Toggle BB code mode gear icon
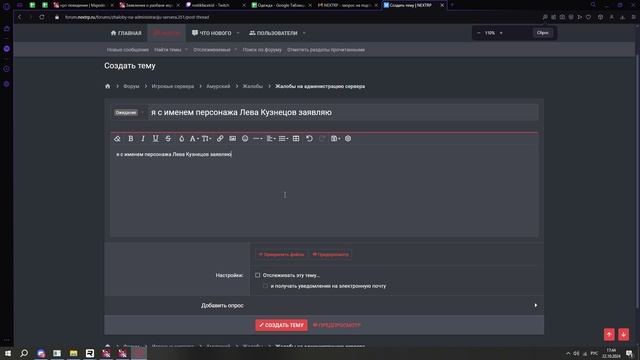Image resolution: width=640 pixels, height=360 pixels. point(348,139)
